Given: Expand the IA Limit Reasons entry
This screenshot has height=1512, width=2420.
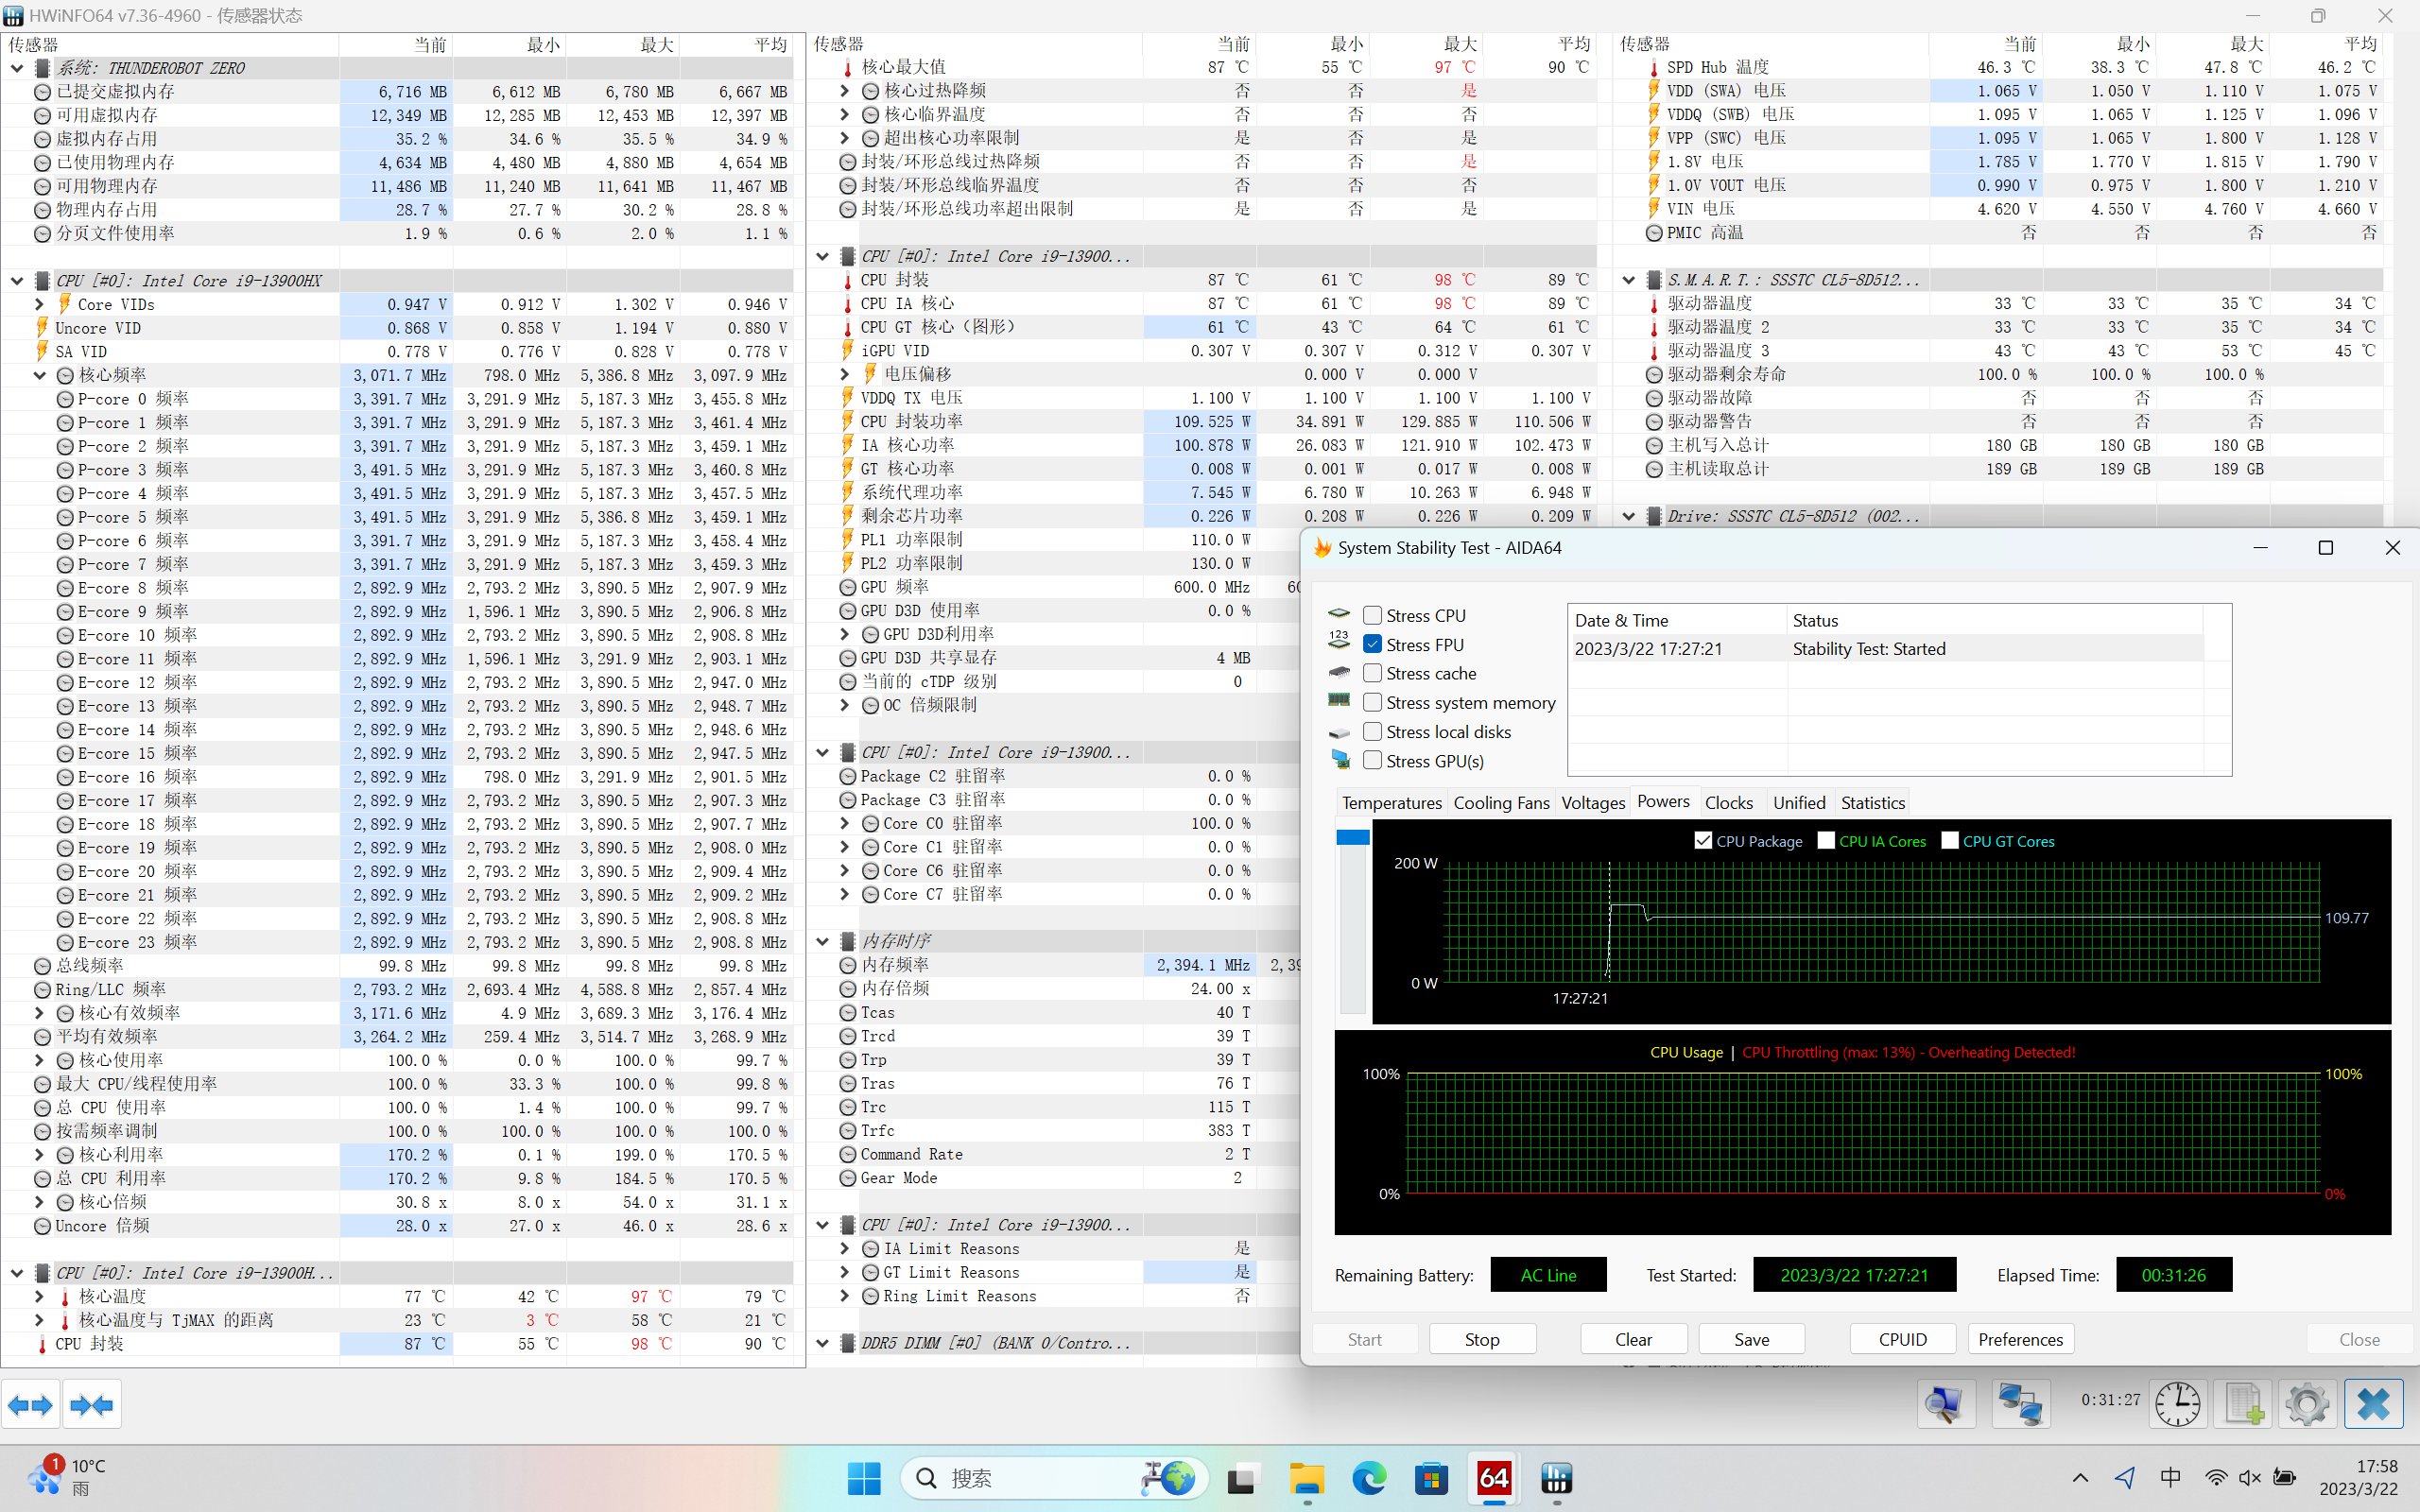Looking at the screenshot, I should pos(844,1248).
